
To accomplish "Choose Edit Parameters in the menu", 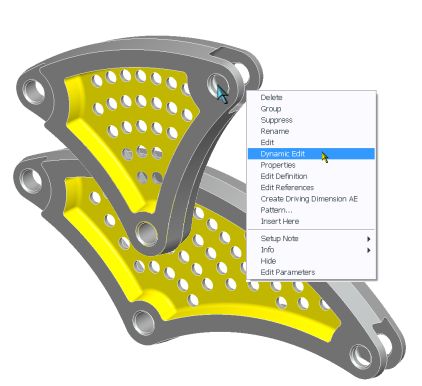I will (x=288, y=272).
